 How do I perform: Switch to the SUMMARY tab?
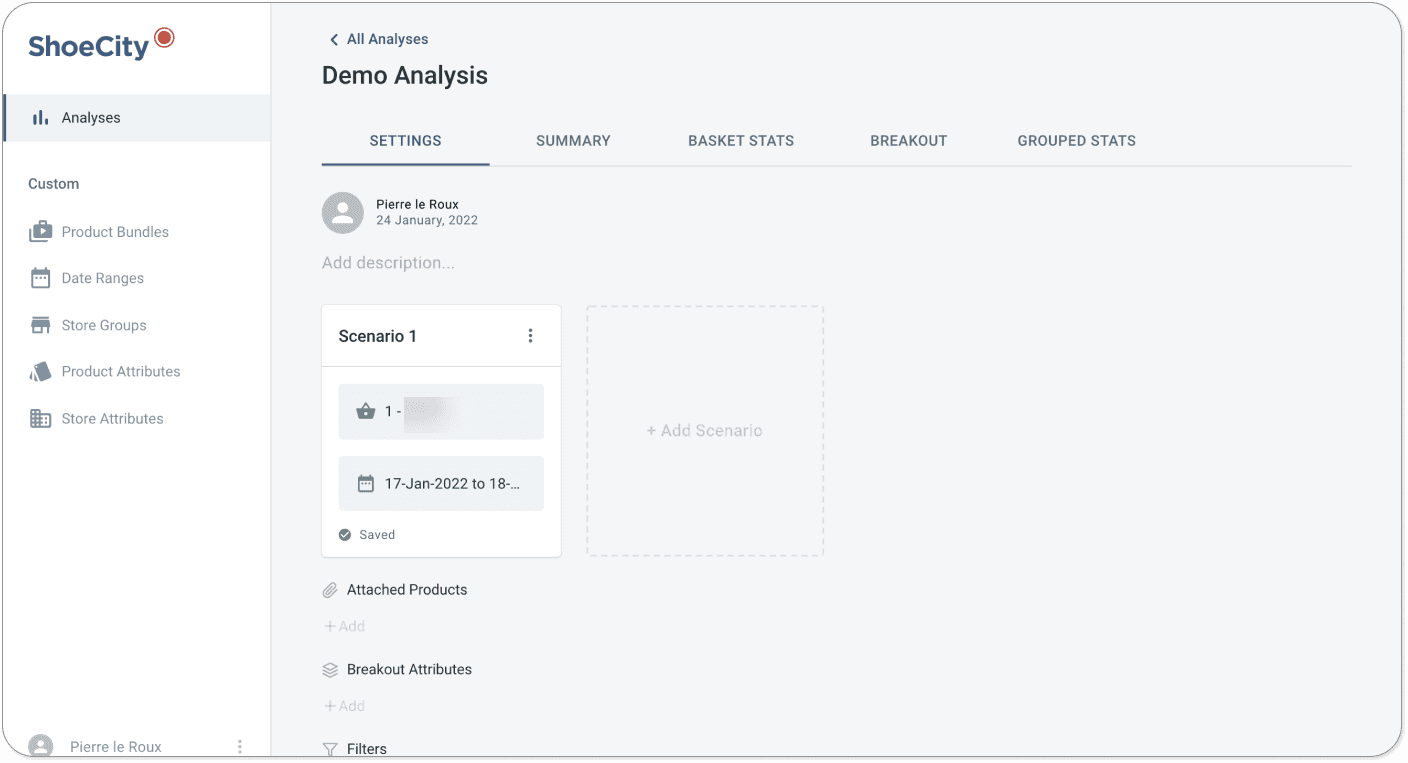pyautogui.click(x=573, y=141)
